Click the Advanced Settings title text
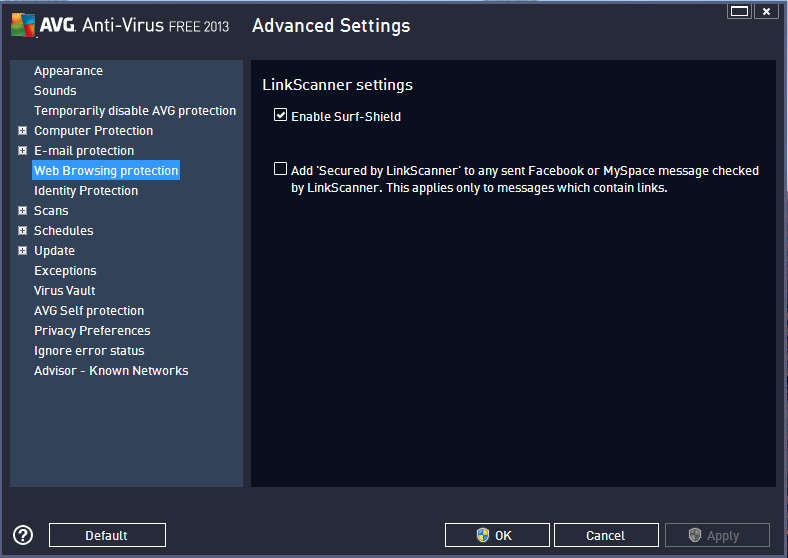The width and height of the screenshot is (788, 558). tap(331, 25)
